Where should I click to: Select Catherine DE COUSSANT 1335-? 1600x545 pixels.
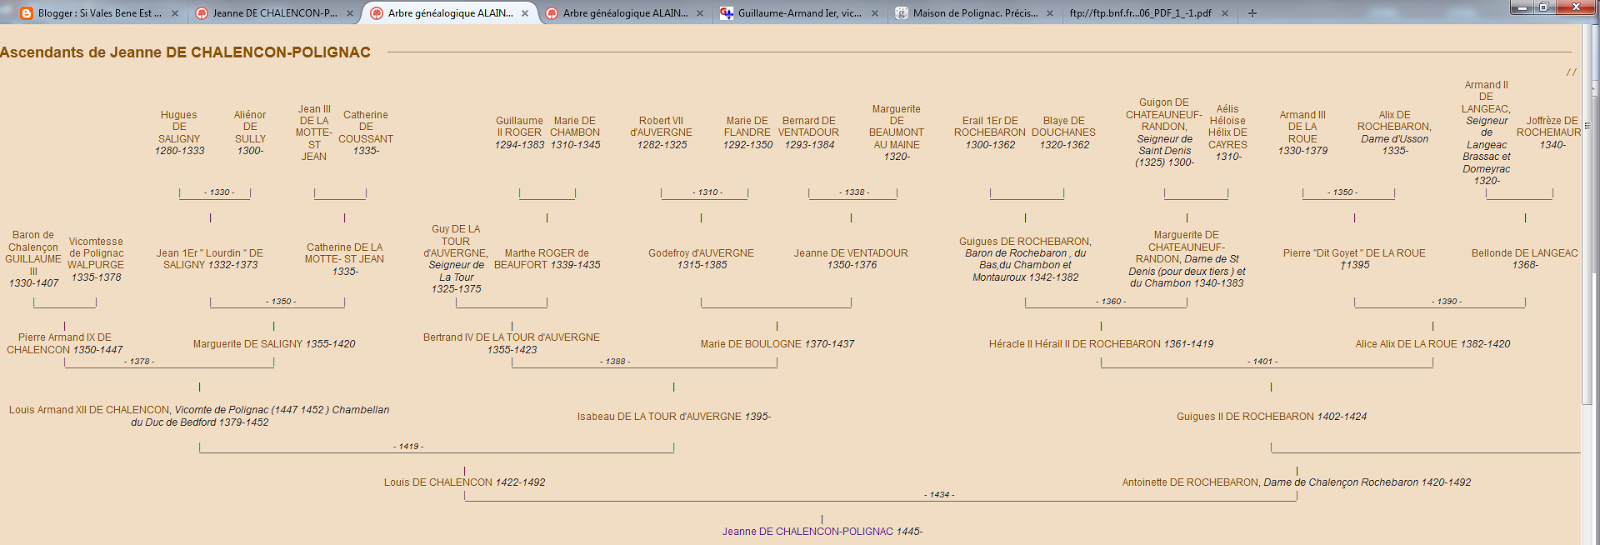(366, 133)
